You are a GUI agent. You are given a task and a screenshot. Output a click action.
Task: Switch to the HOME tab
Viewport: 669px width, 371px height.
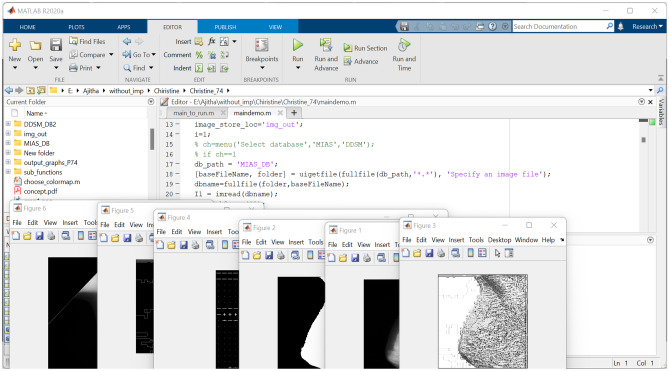[27, 27]
